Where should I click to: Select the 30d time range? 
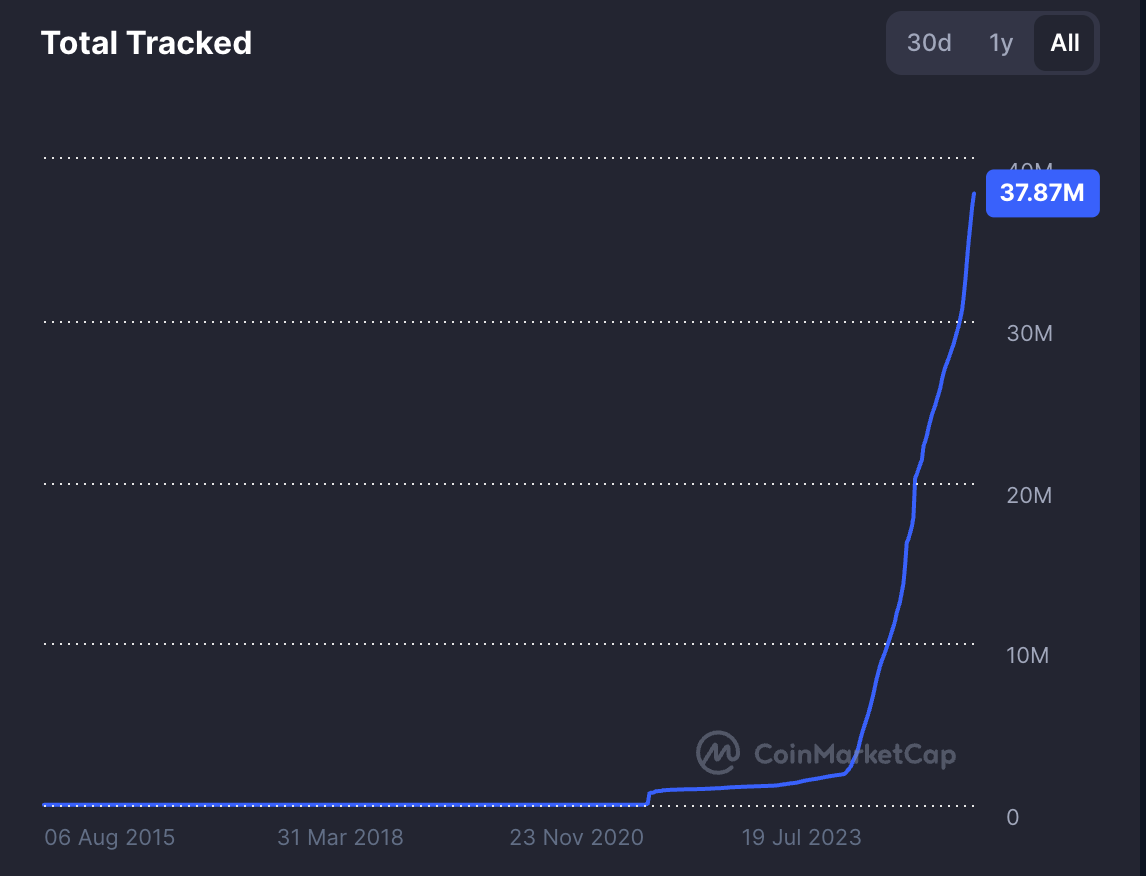click(x=928, y=43)
